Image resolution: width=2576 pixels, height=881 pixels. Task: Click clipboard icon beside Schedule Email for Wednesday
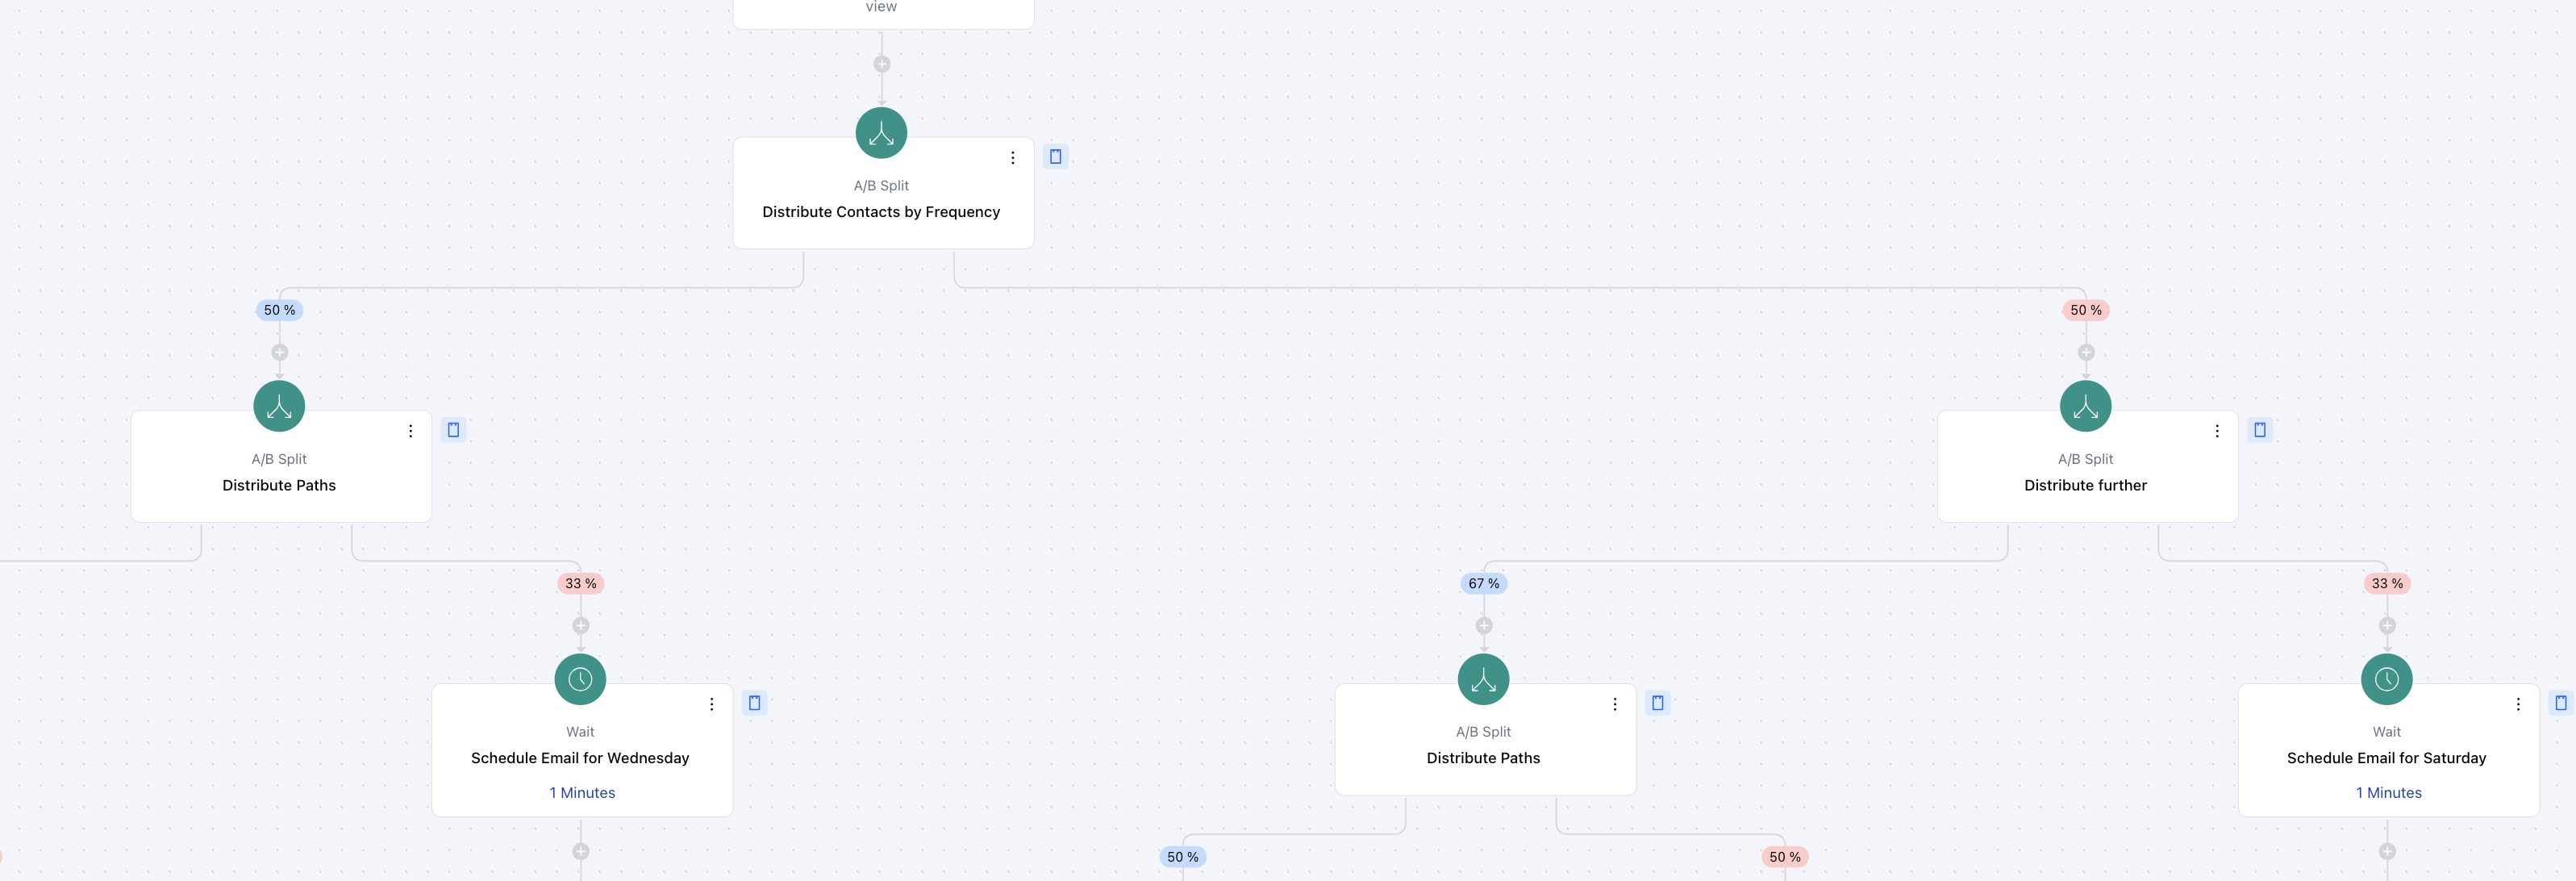click(x=754, y=703)
